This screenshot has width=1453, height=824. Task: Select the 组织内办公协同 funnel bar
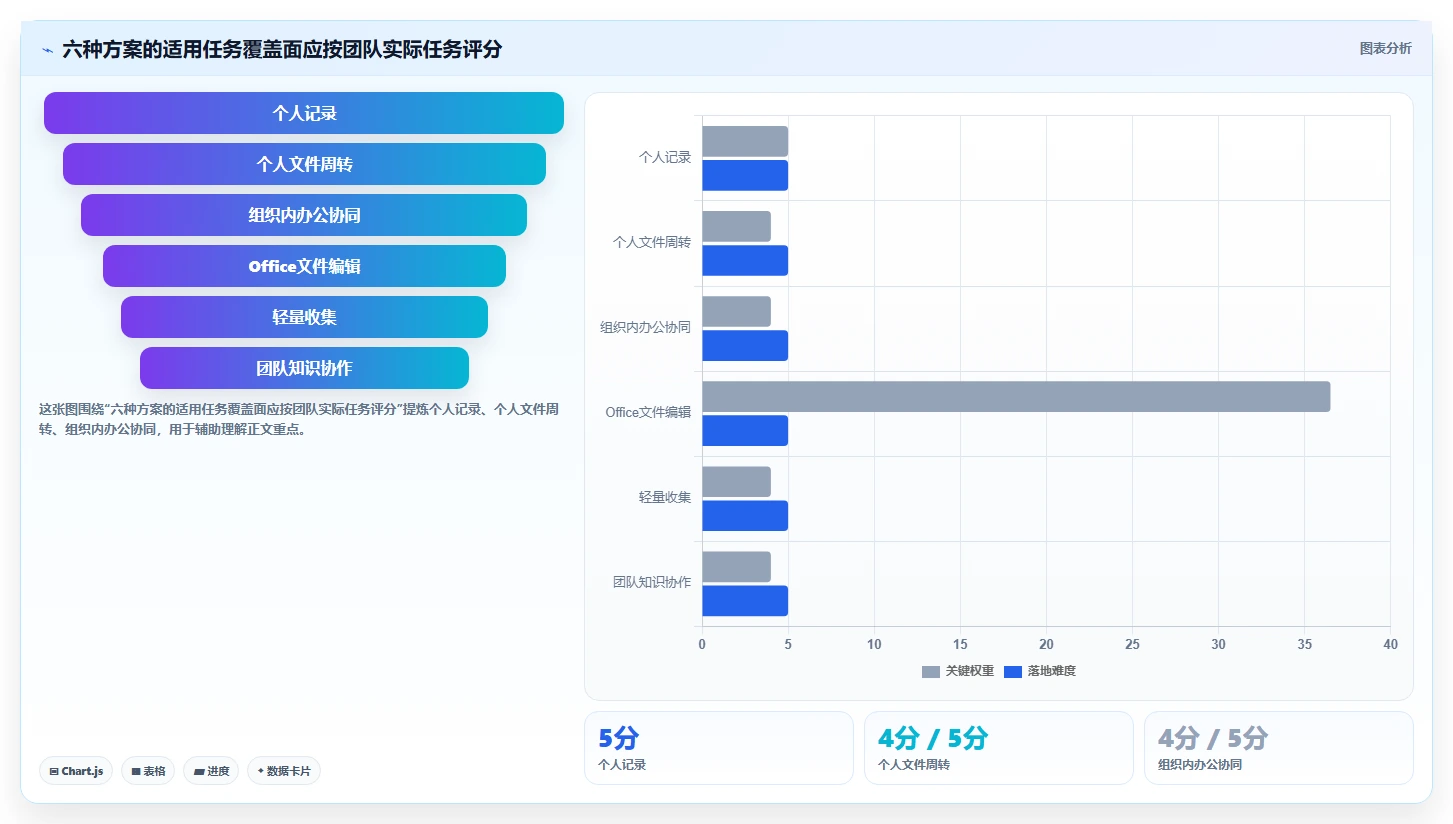pyautogui.click(x=304, y=215)
